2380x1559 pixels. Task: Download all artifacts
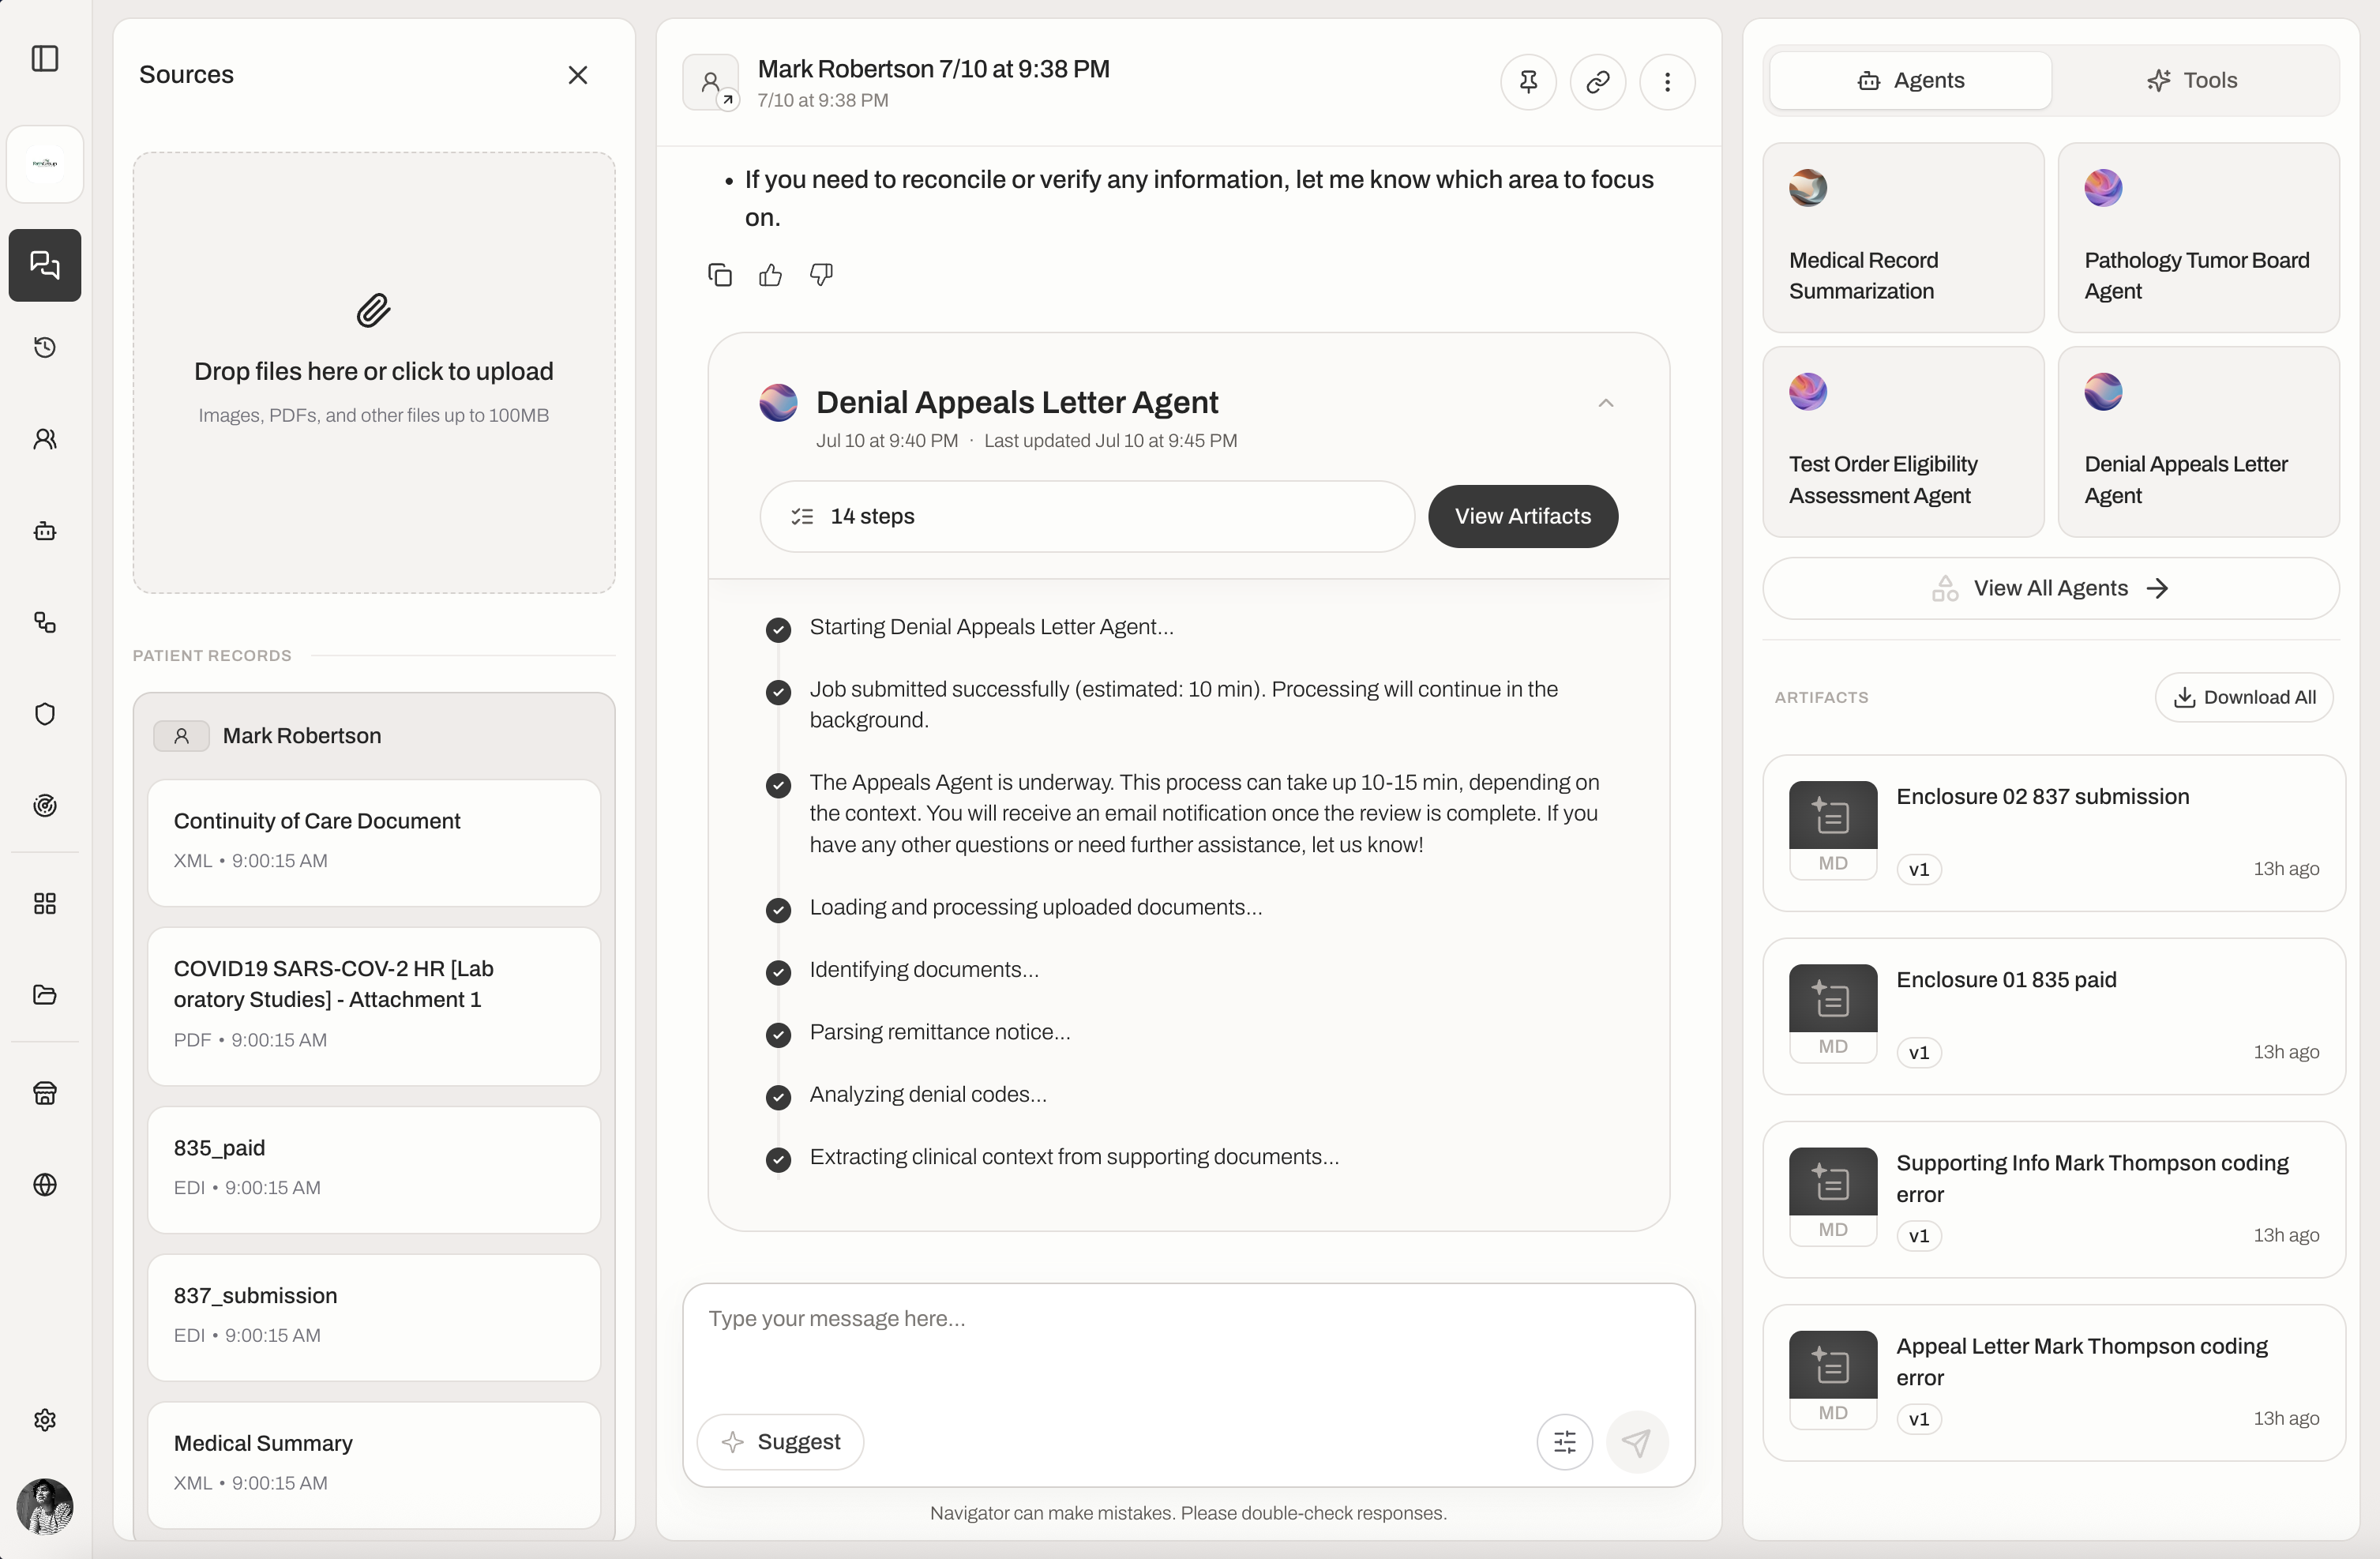click(2245, 698)
